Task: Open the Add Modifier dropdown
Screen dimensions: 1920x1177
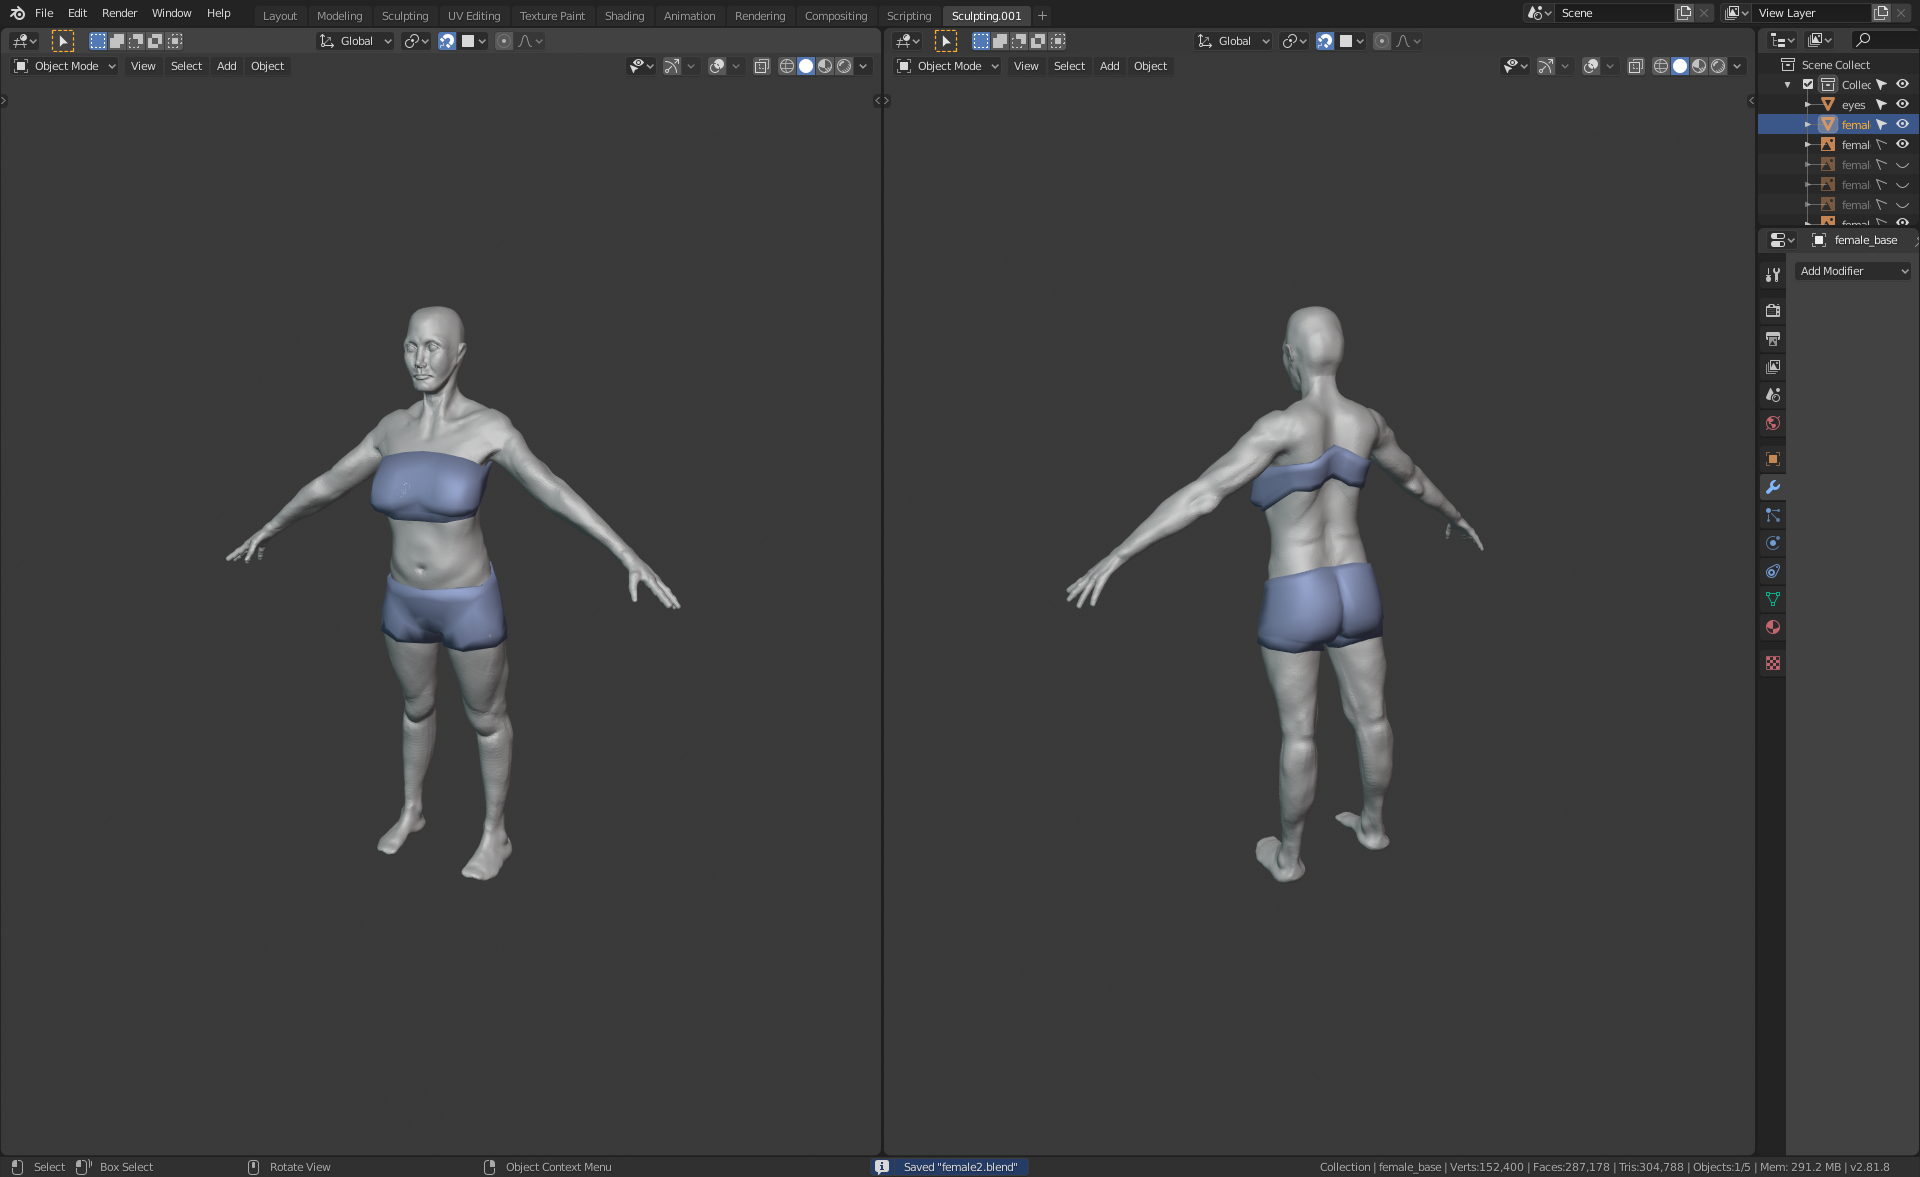Action: (x=1853, y=271)
